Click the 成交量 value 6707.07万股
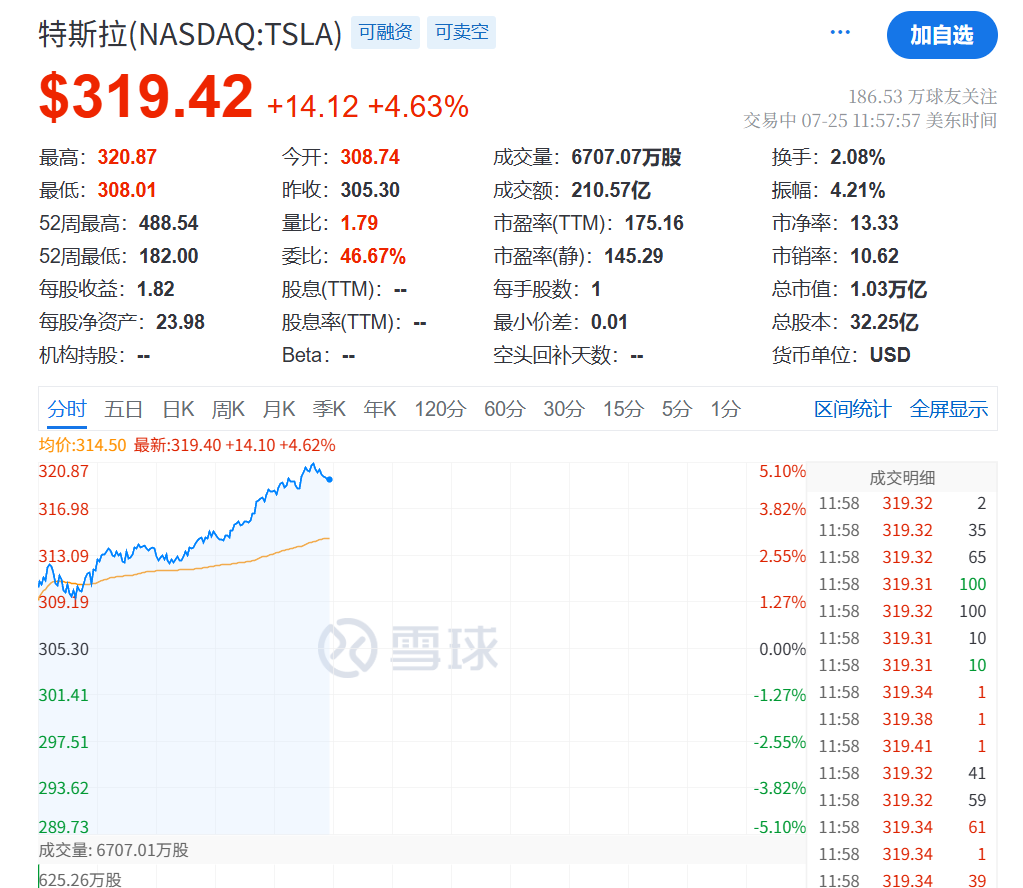The image size is (1023, 888). [x=626, y=157]
